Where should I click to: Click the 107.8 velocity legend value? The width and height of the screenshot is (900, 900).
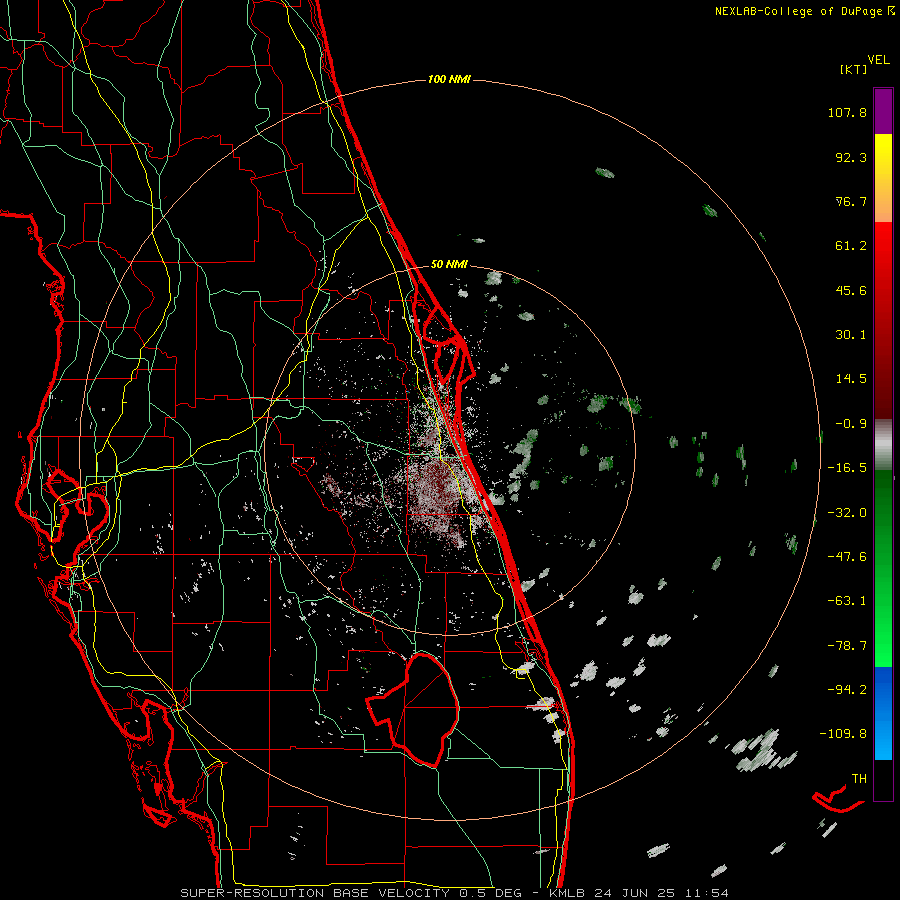pyautogui.click(x=847, y=112)
